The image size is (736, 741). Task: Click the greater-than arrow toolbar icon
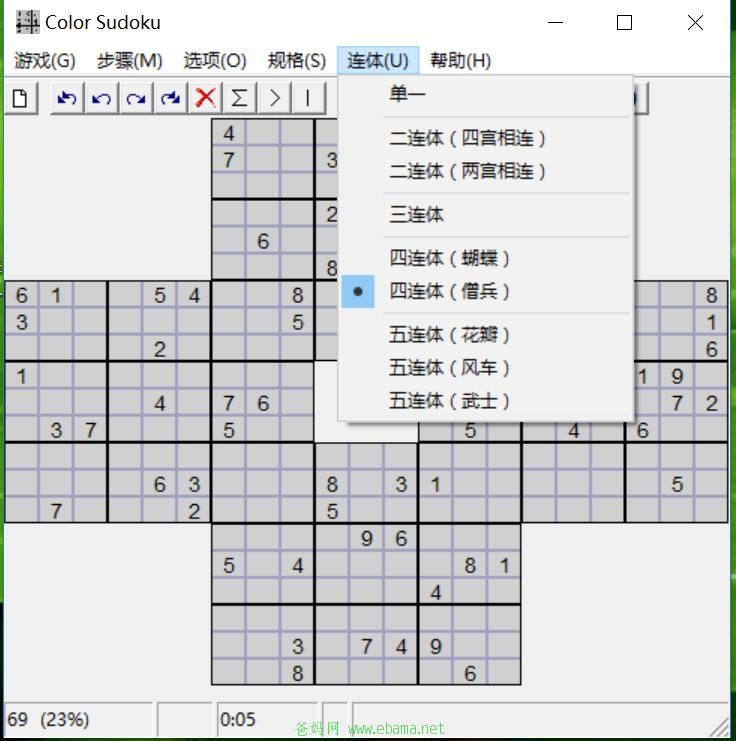click(x=274, y=98)
